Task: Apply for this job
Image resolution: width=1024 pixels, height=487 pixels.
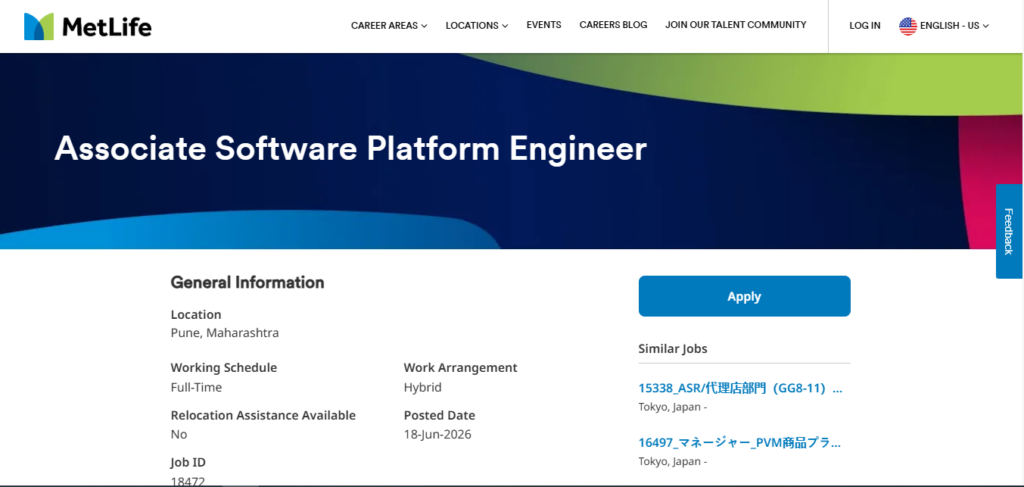Action: [x=744, y=296]
